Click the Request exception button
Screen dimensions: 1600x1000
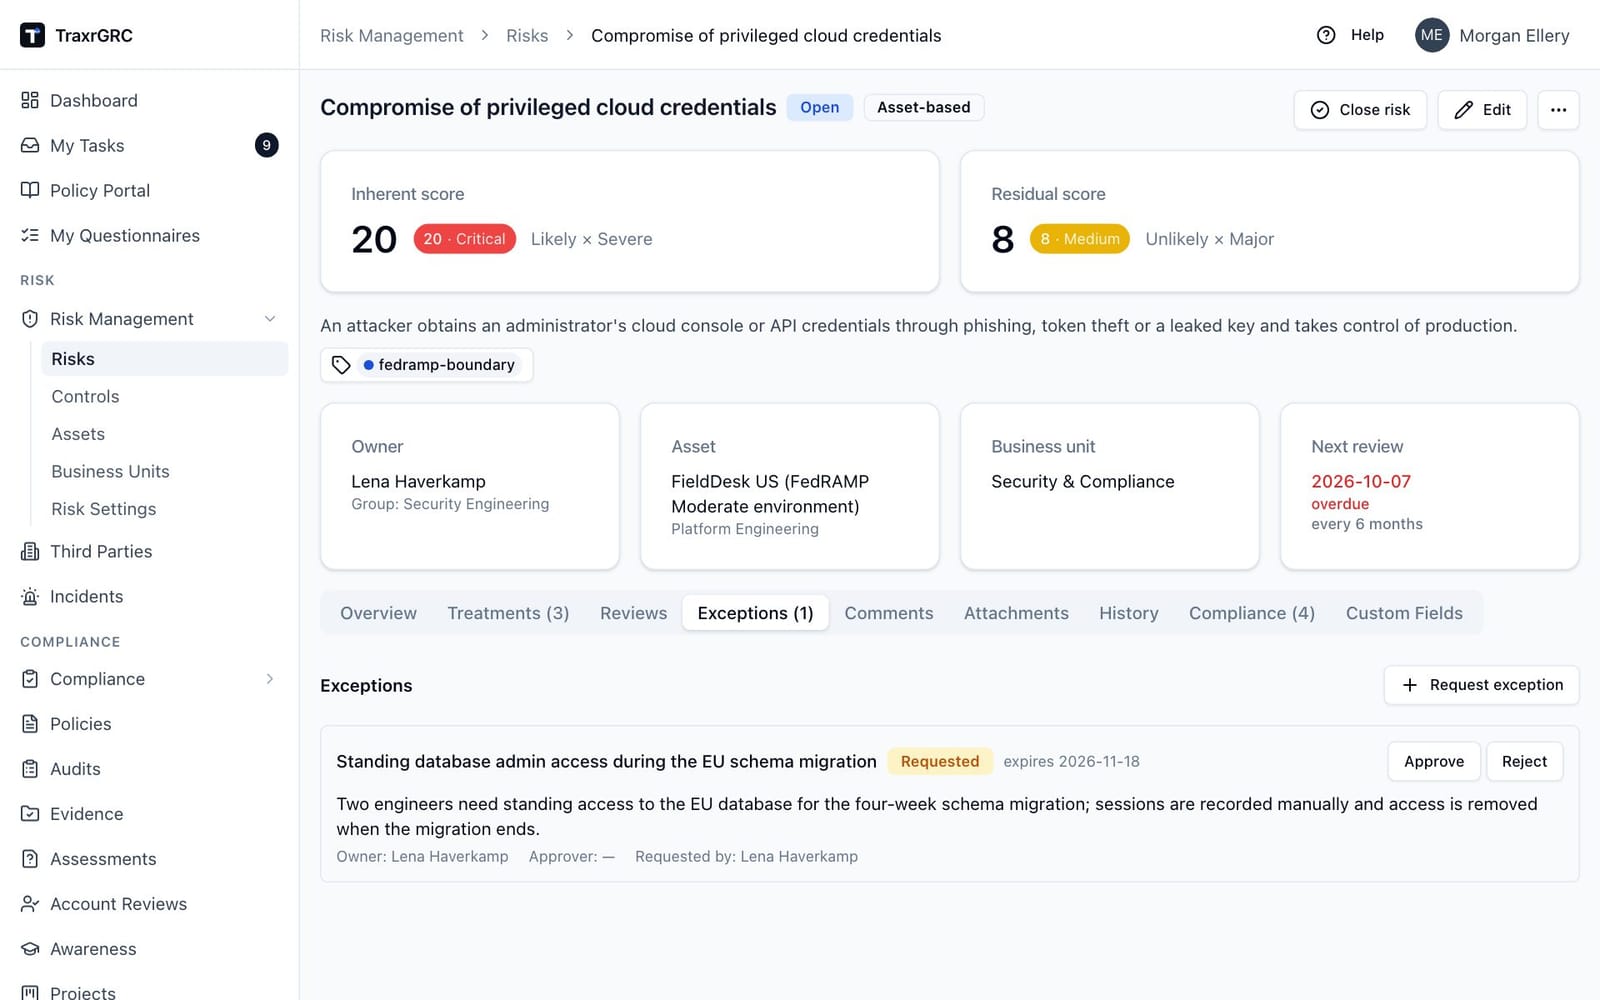[x=1481, y=685]
